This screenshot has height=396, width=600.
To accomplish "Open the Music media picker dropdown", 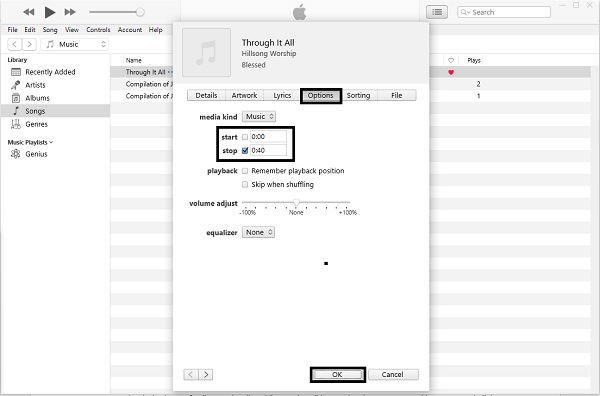I will pyautogui.click(x=75, y=44).
